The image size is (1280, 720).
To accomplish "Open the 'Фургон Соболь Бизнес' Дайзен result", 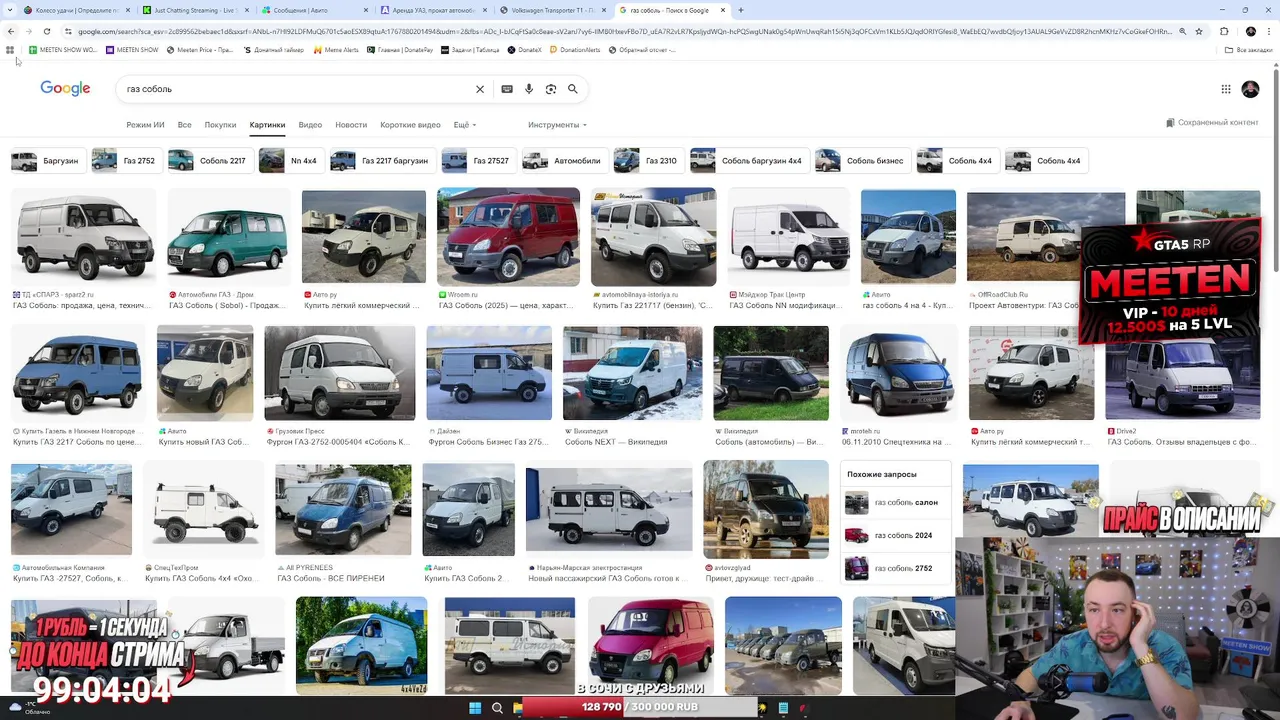I will click(489, 373).
